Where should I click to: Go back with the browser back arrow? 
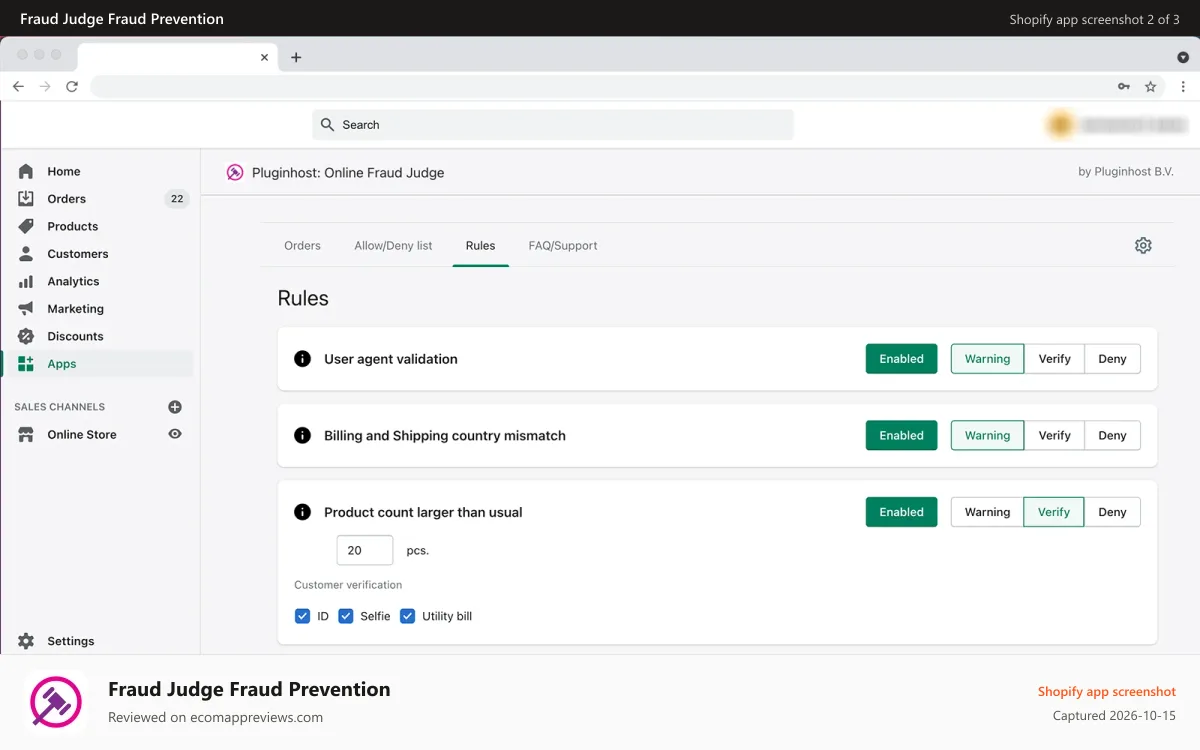click(x=18, y=87)
